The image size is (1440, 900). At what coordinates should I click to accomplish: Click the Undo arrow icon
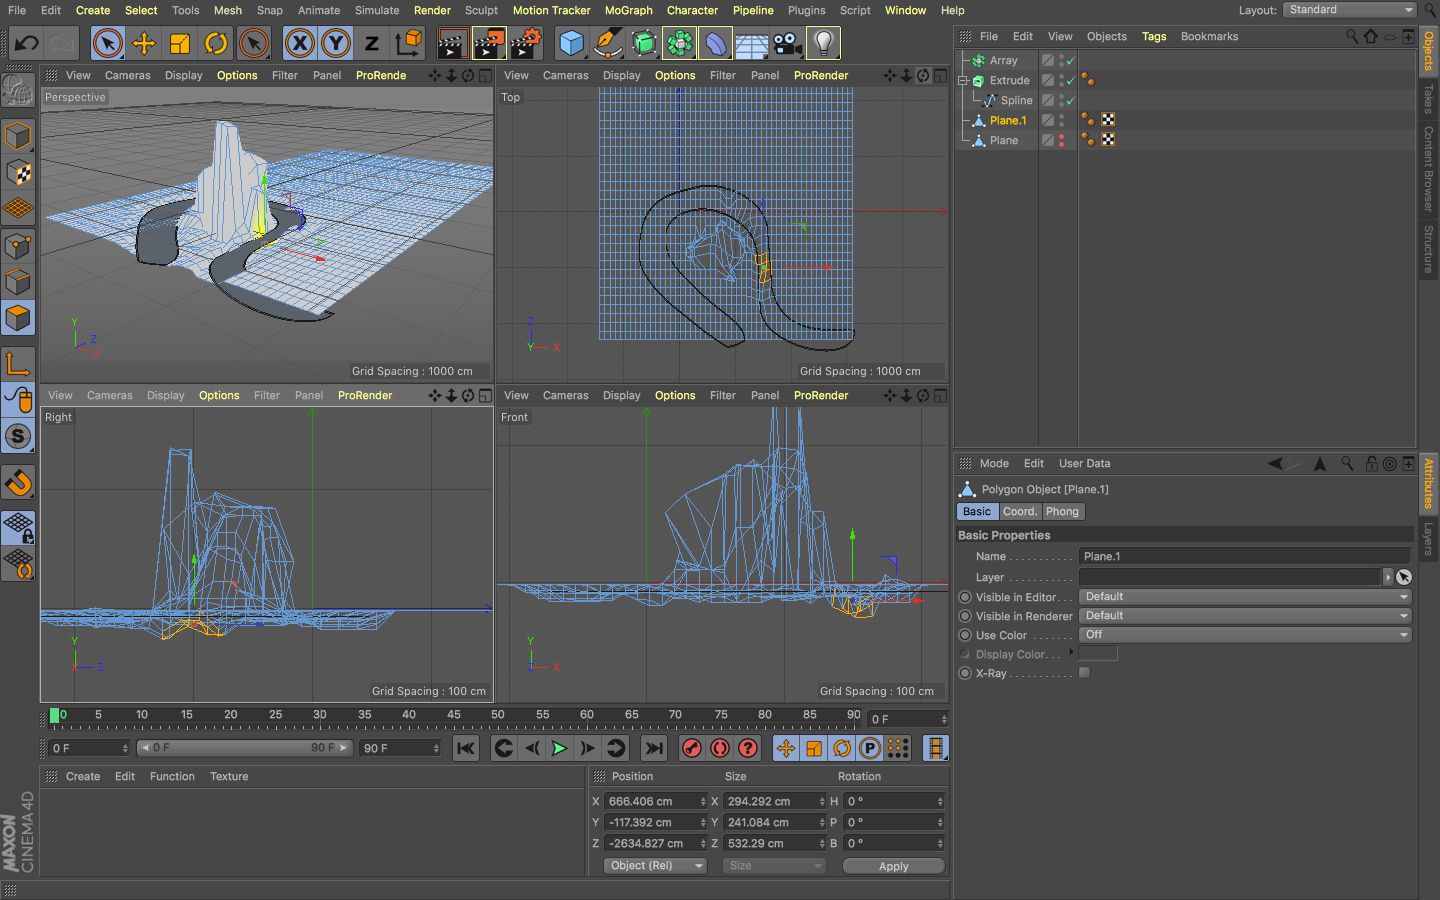point(27,43)
